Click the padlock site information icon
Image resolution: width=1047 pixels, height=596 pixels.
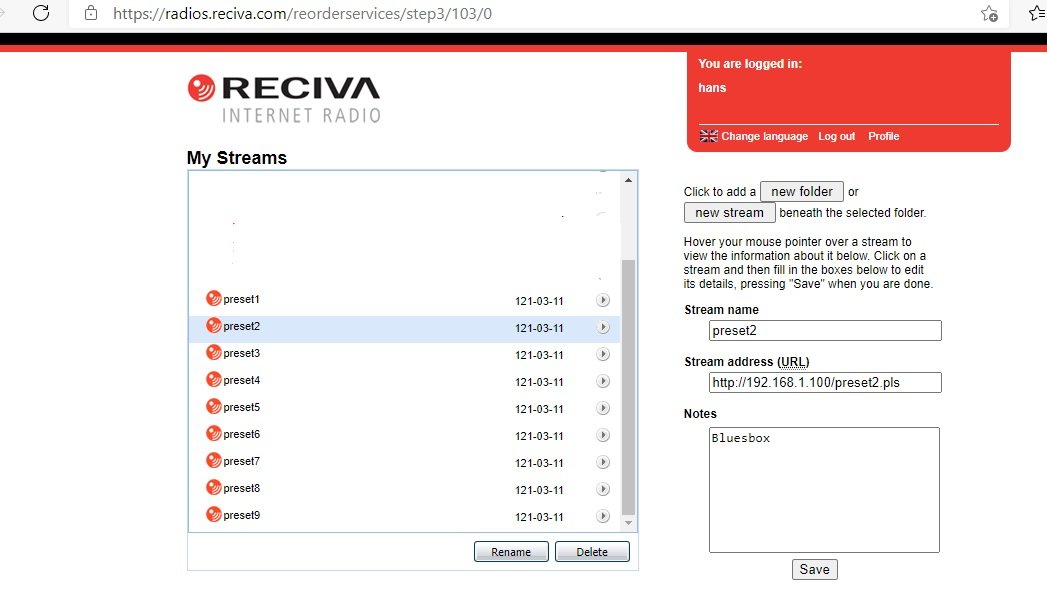(92, 14)
